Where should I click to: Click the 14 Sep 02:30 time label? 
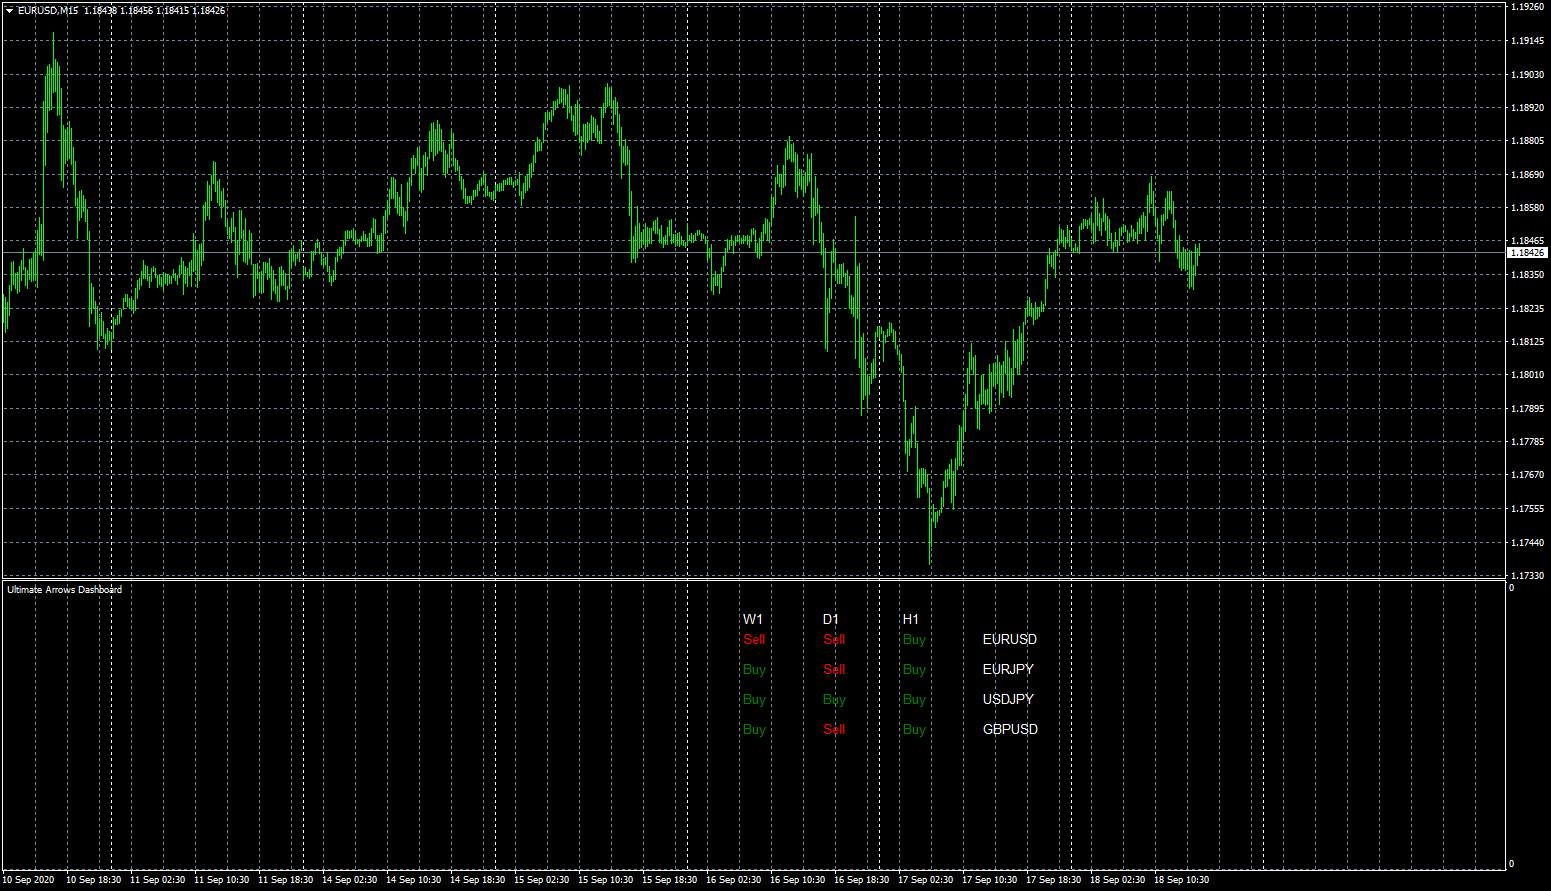pyautogui.click(x=350, y=880)
